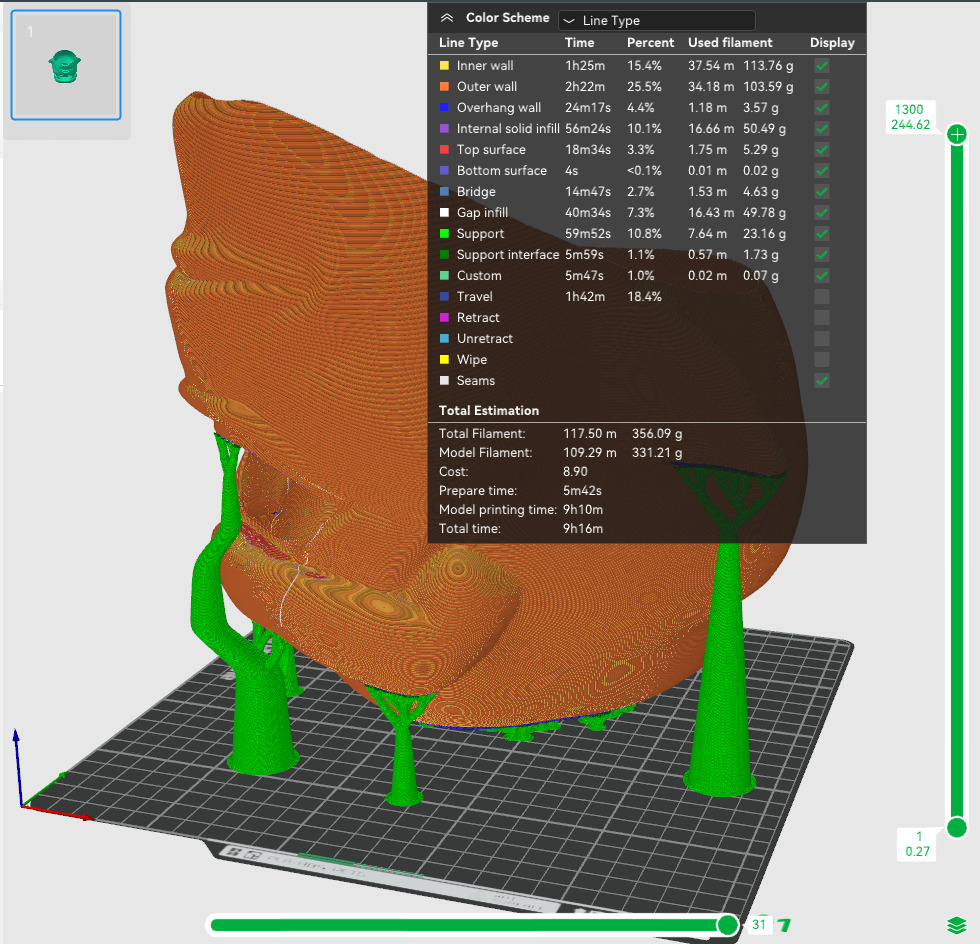
Task: Click the "Outer wall" row label
Action: [x=487, y=87]
